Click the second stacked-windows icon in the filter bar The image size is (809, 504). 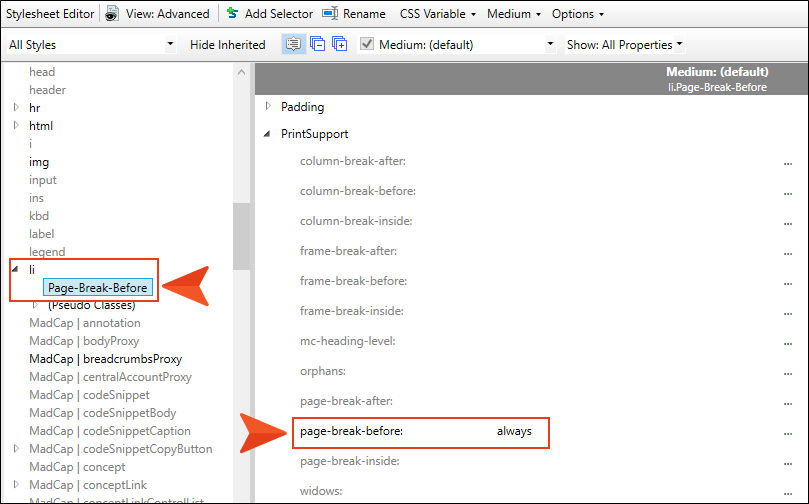317,44
